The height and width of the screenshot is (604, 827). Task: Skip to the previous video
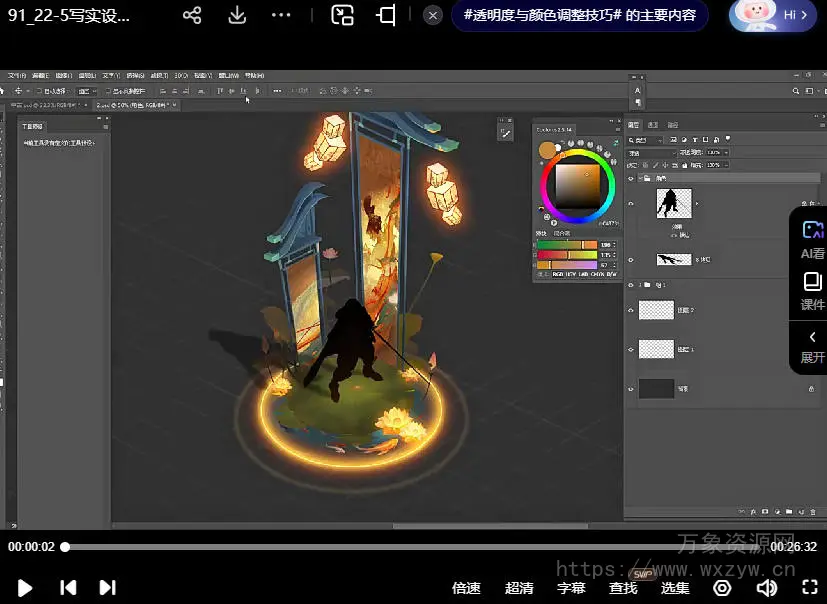tap(67, 588)
